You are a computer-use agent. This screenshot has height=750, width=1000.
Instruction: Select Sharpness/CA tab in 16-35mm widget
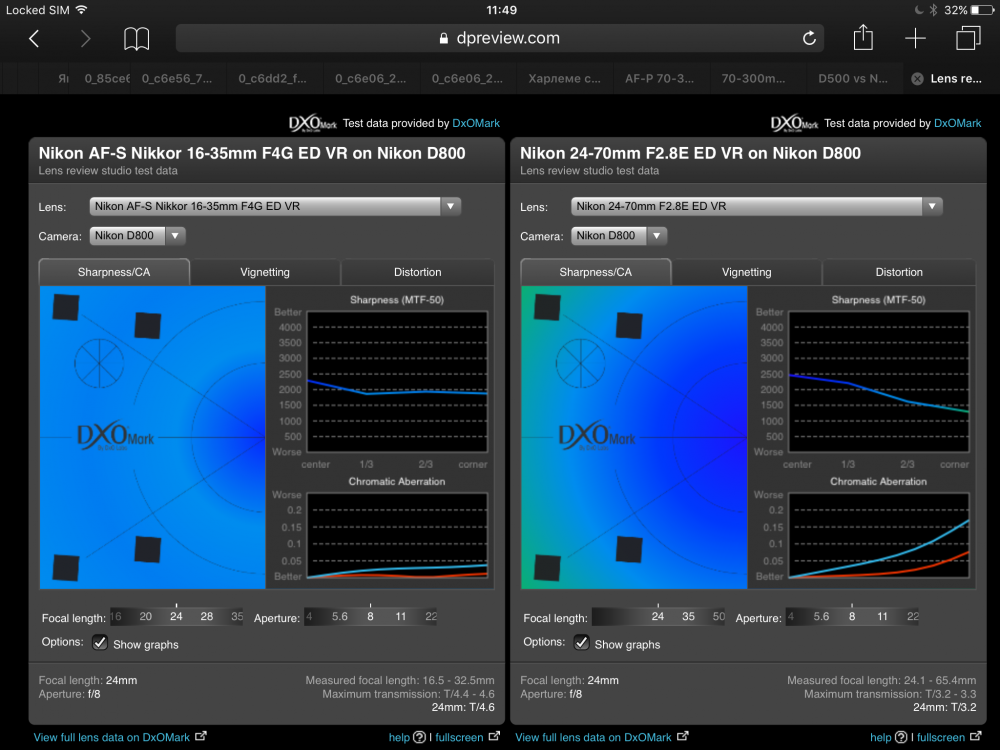tap(114, 272)
